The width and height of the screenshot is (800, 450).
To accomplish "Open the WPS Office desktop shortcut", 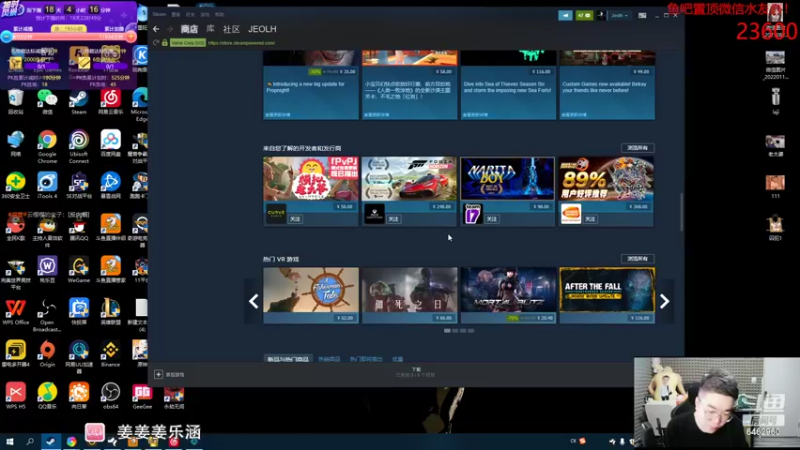I will 15,312.
